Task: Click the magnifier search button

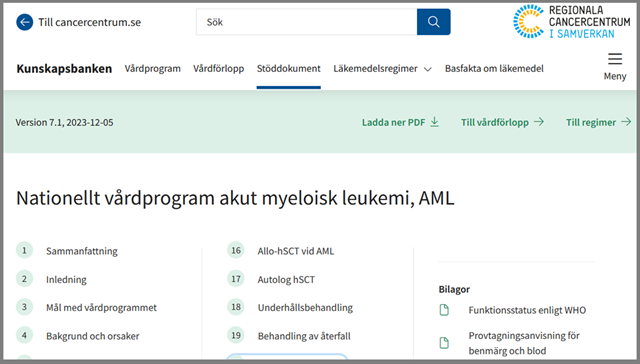Action: pos(433,22)
